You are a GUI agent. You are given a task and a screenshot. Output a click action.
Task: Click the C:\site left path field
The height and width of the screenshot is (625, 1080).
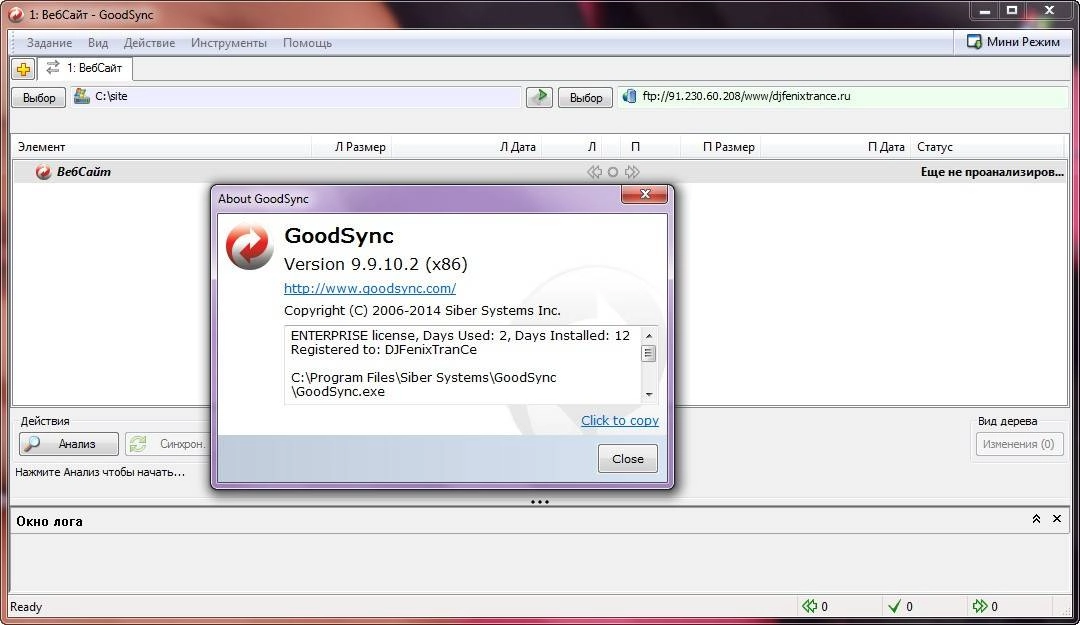(295, 96)
